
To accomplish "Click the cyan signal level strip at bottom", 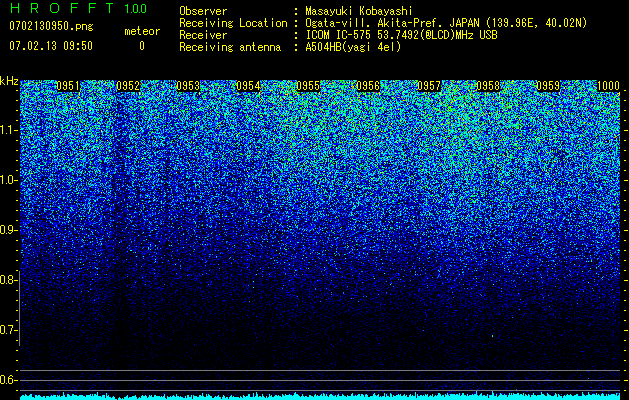I will coord(320,396).
